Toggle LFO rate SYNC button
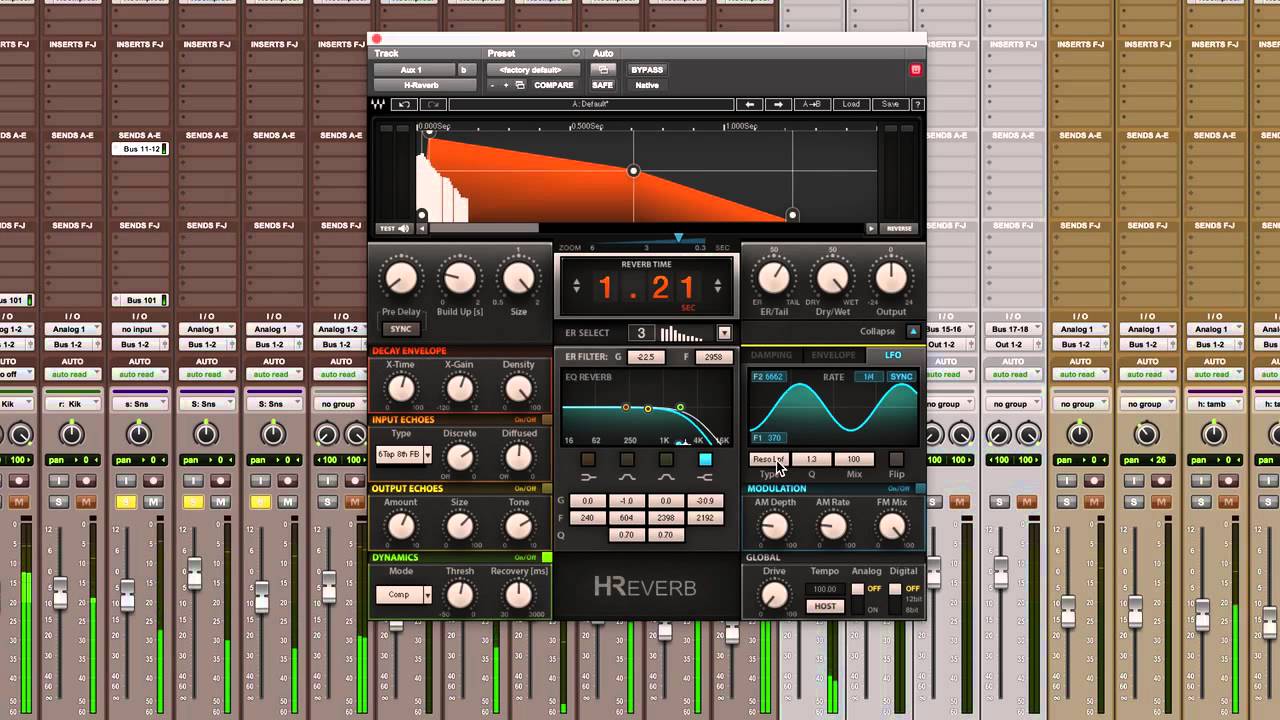1280x720 pixels. [x=902, y=377]
